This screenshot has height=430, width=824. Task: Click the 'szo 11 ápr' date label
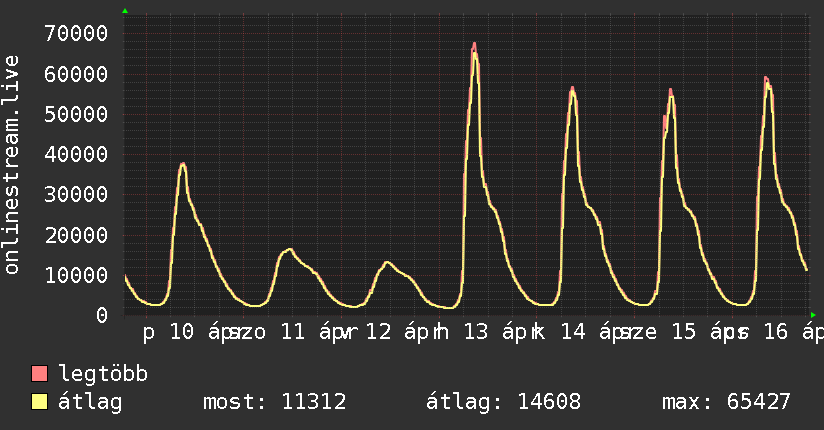click(290, 332)
